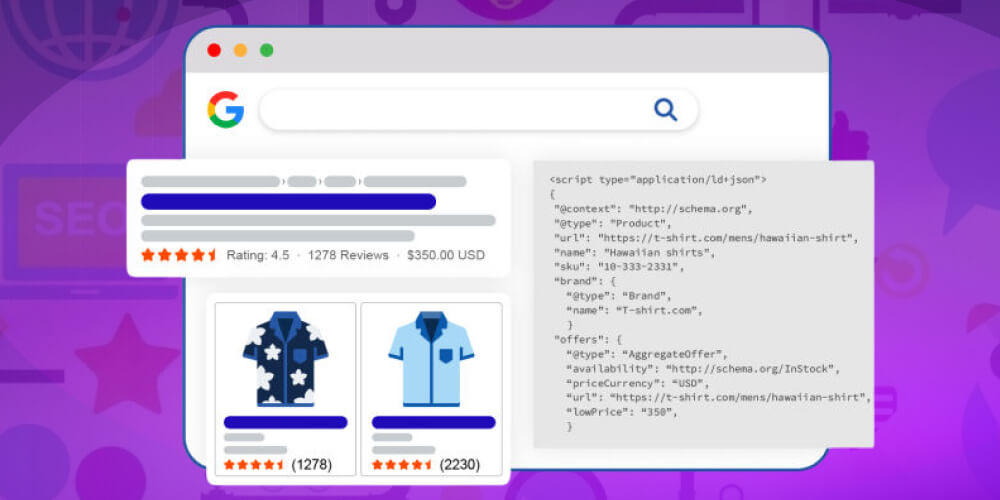Click the magnifying glass search icon

(x=665, y=109)
